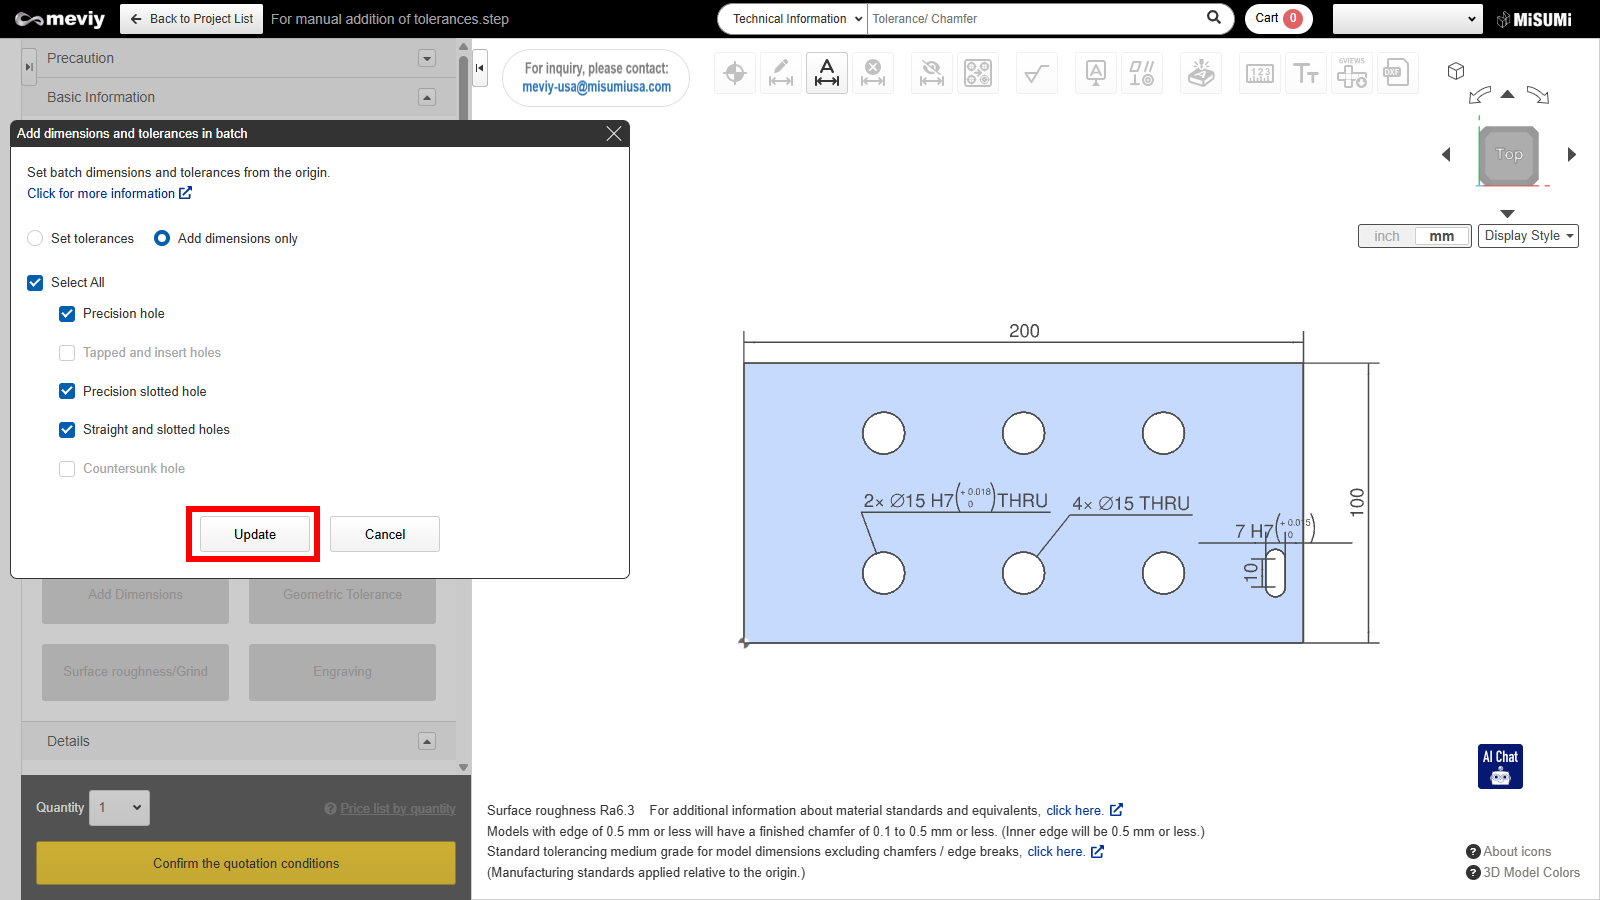Image resolution: width=1600 pixels, height=900 pixels.
Task: Uncheck the 'Precision hole' checkbox
Action: pos(67,314)
